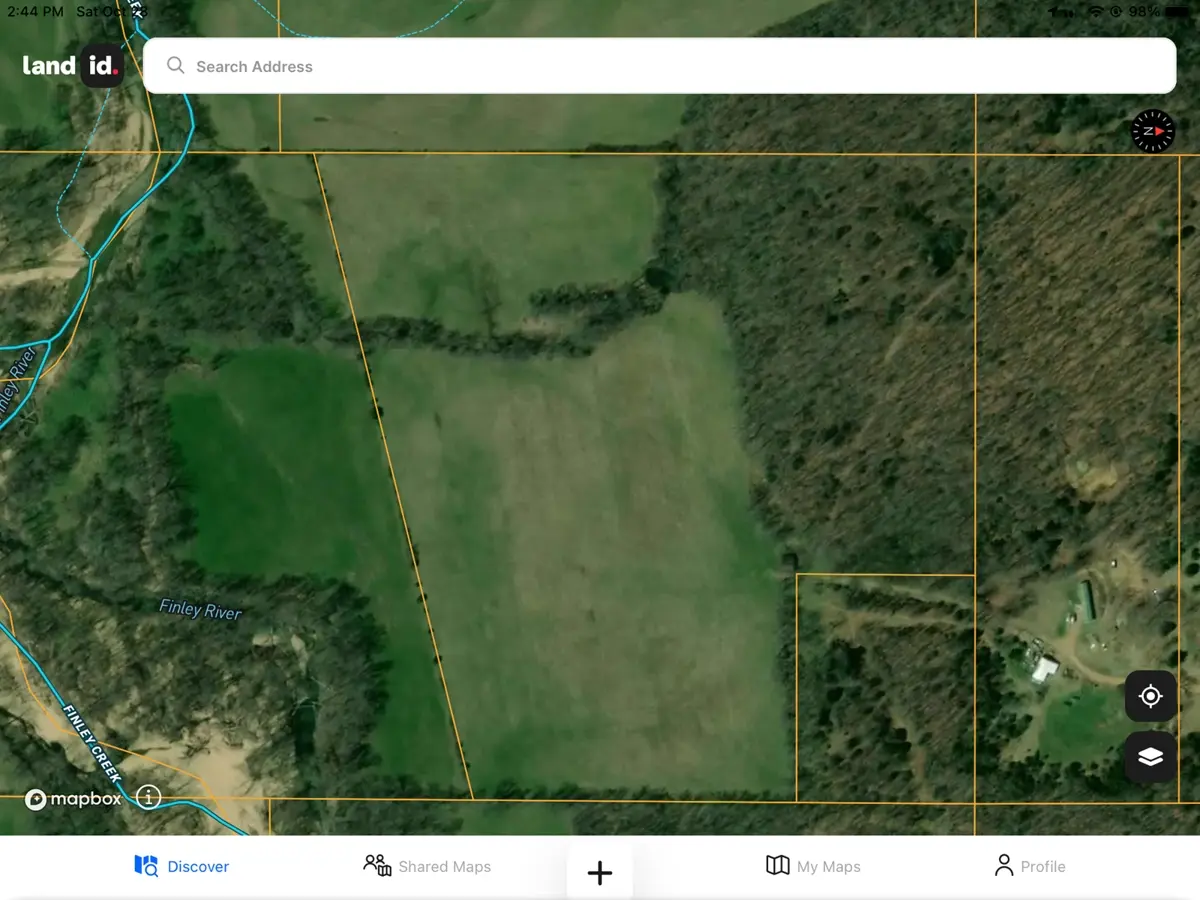Open the Shared Maps tab

(x=428, y=866)
